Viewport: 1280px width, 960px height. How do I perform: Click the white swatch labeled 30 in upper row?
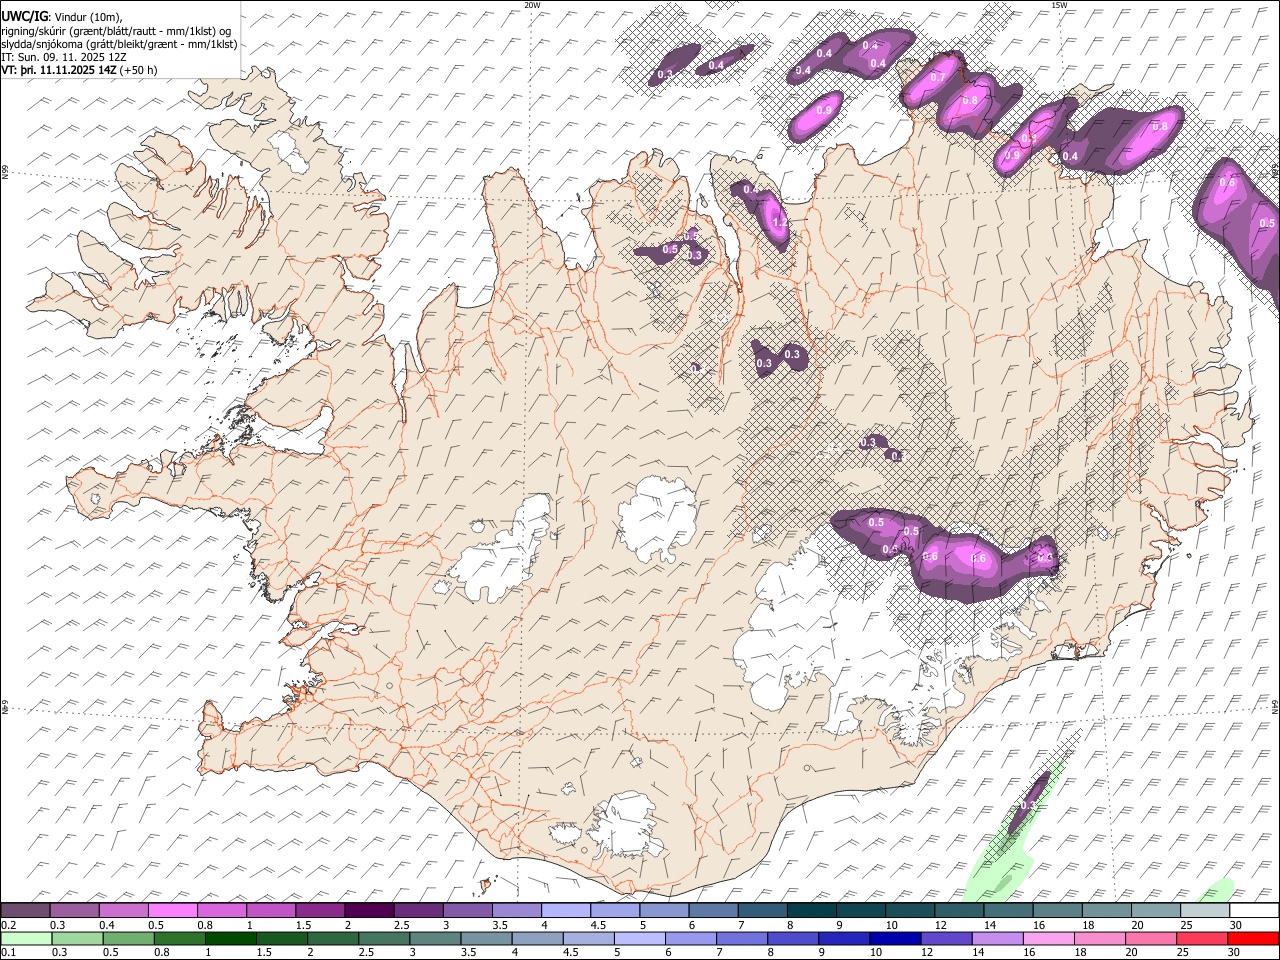[x=1254, y=911]
